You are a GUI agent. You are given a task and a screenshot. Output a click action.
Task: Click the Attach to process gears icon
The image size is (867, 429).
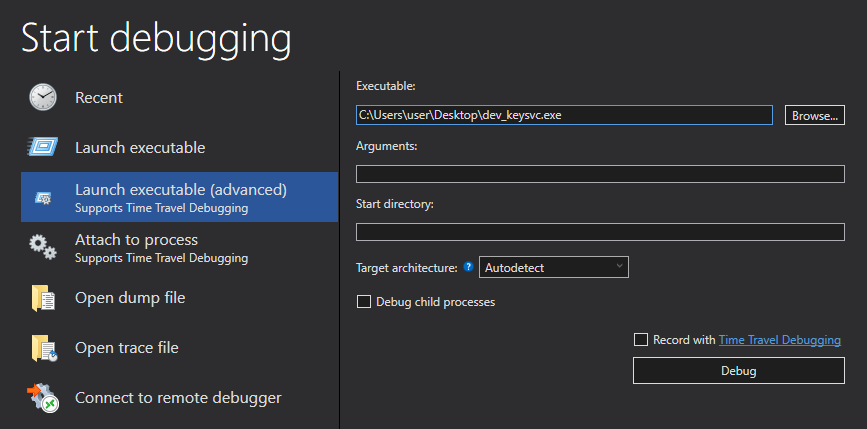tap(43, 247)
